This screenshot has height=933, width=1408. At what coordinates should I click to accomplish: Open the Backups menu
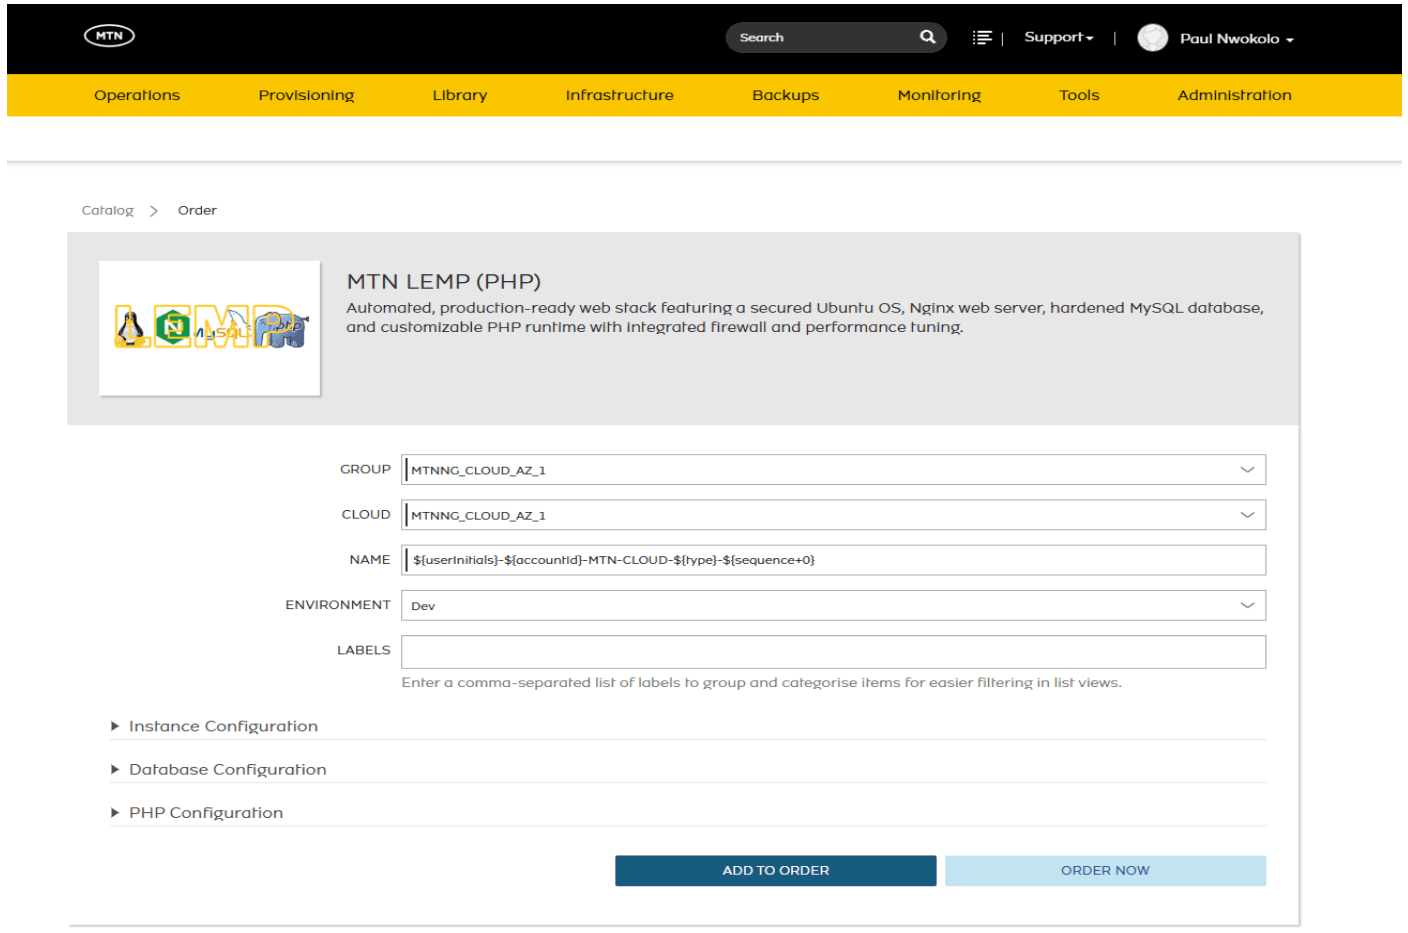tap(785, 95)
